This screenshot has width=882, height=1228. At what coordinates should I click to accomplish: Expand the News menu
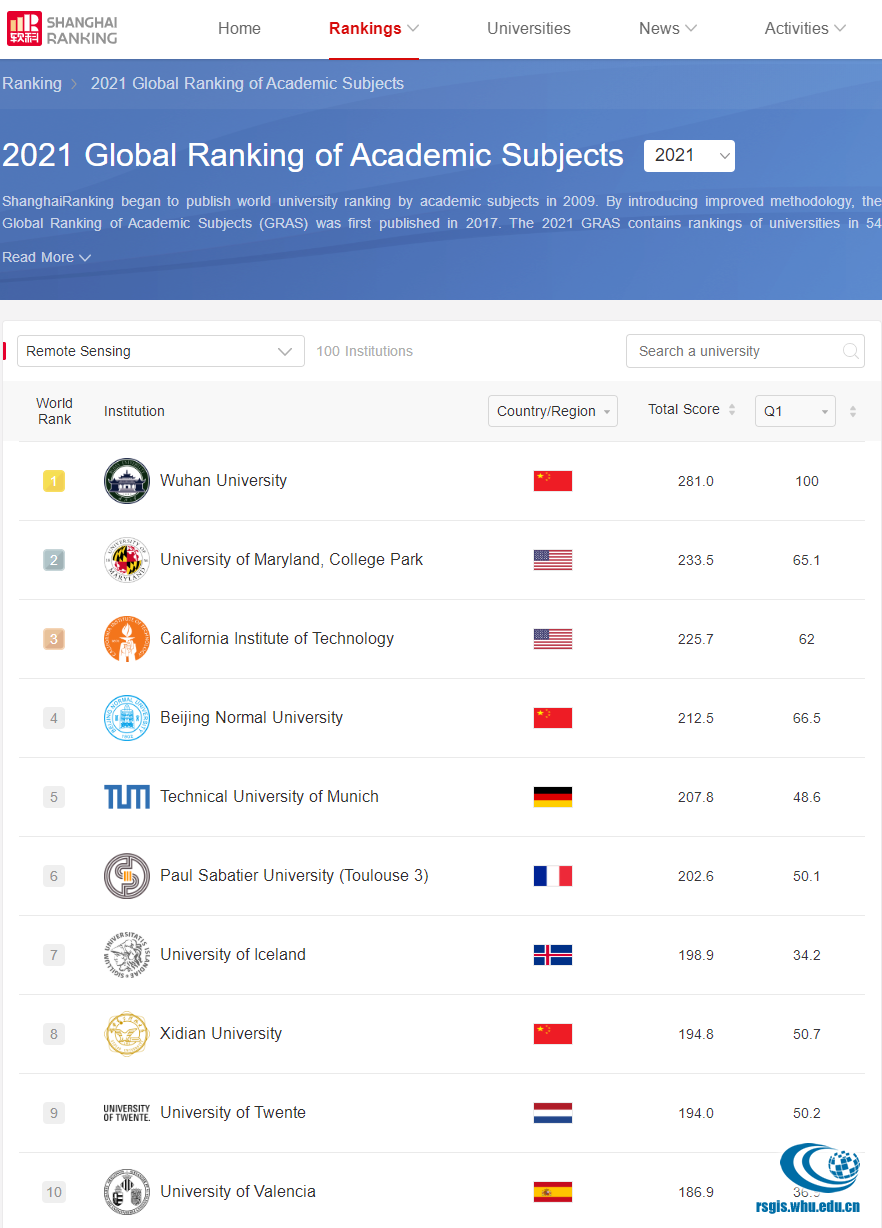(668, 29)
